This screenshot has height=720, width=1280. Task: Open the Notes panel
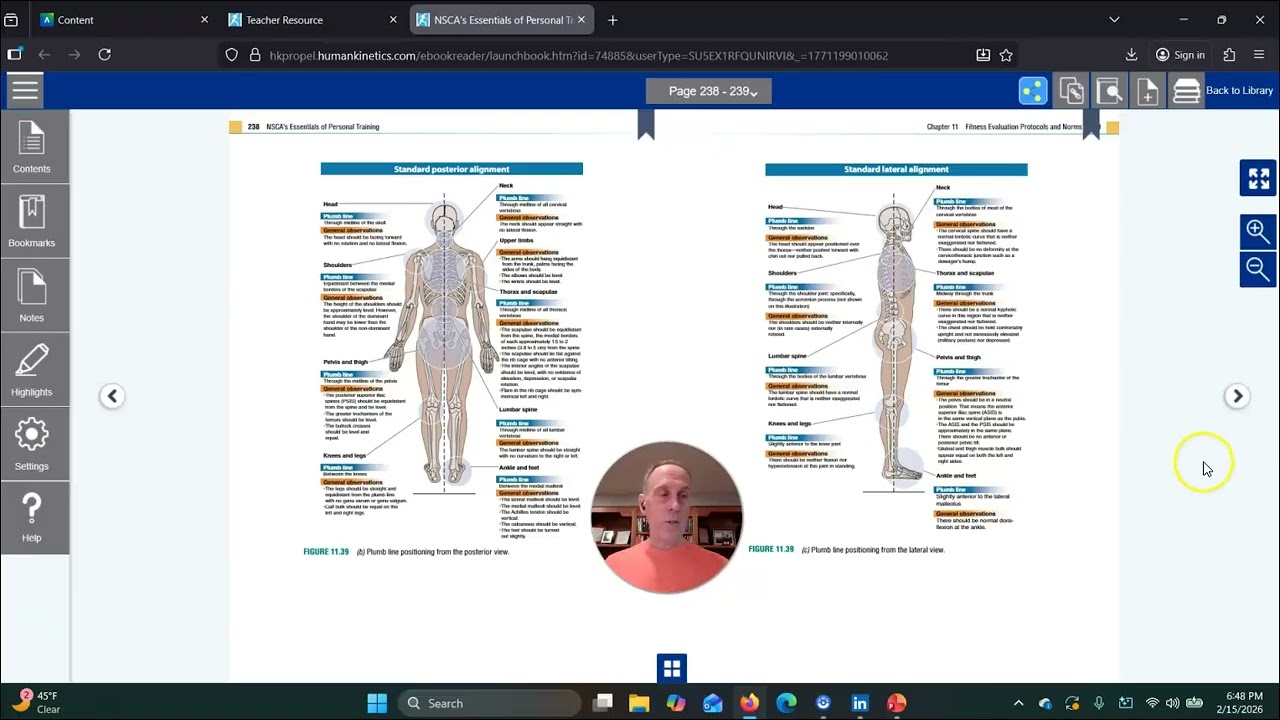(x=32, y=296)
